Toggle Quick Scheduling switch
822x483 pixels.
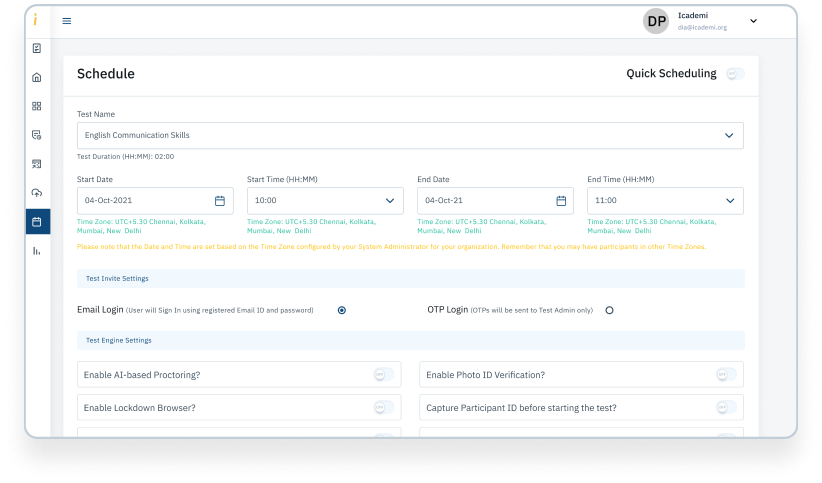click(x=735, y=74)
